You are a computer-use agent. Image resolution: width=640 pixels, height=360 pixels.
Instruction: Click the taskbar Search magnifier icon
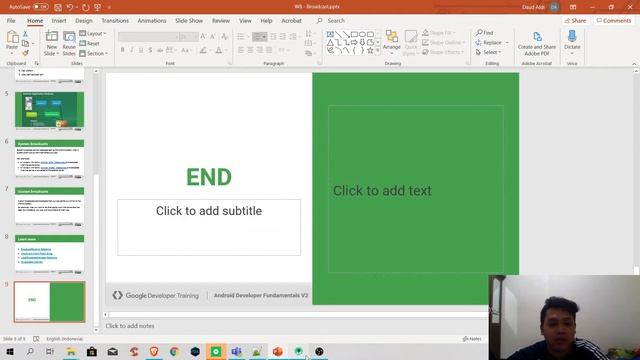[30, 351]
